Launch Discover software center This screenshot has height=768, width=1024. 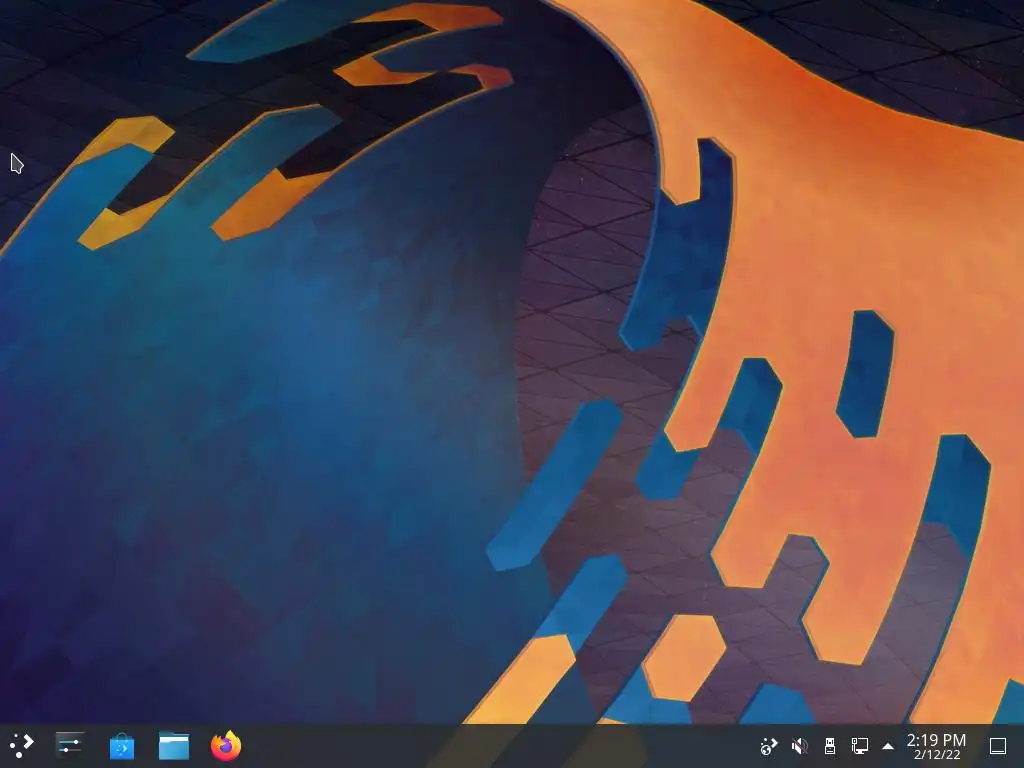coord(121,746)
